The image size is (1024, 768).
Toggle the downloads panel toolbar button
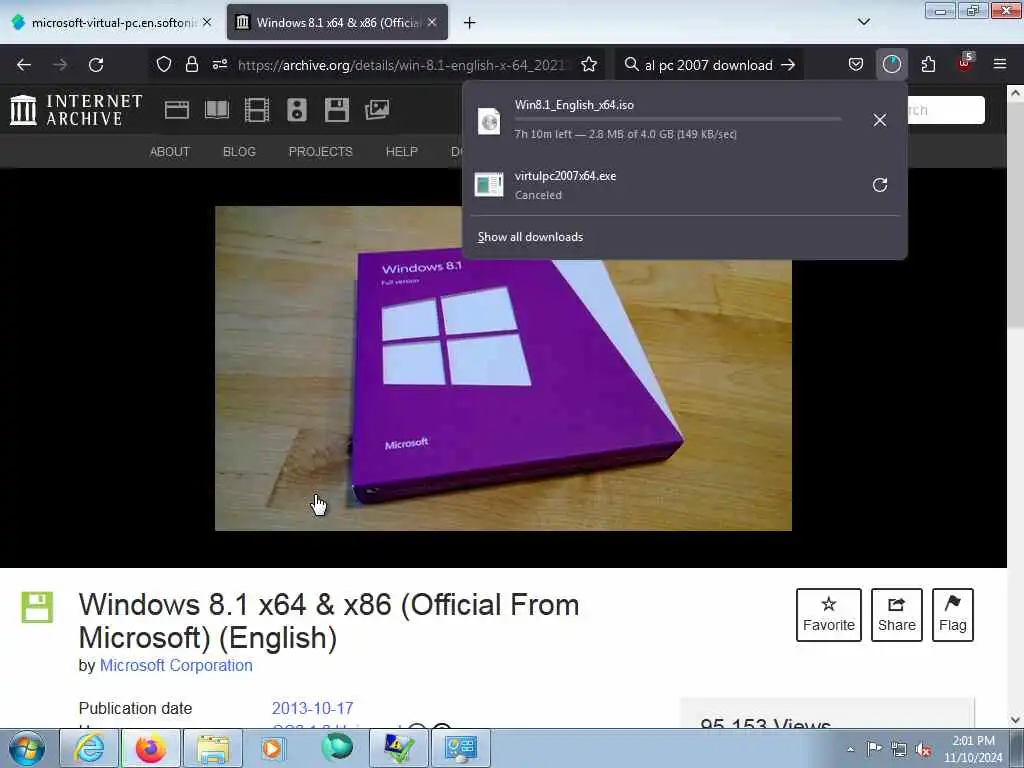click(x=891, y=65)
